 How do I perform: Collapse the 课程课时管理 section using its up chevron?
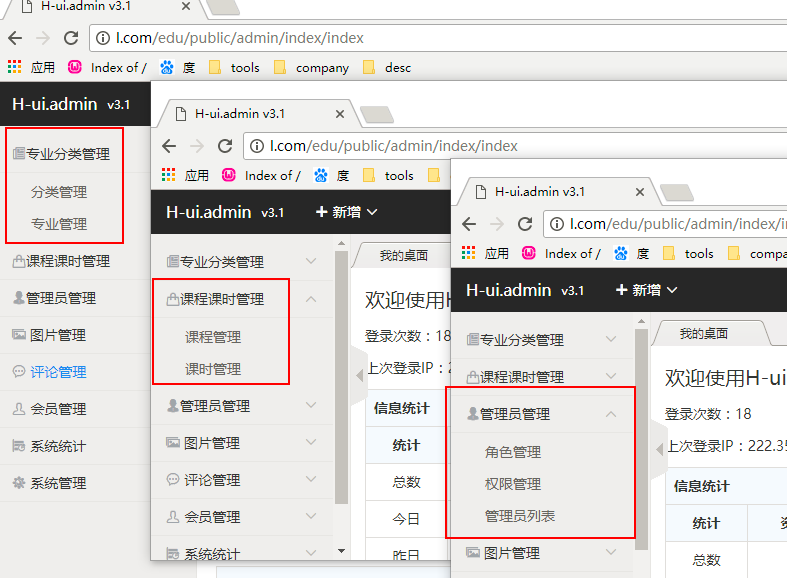click(311, 299)
